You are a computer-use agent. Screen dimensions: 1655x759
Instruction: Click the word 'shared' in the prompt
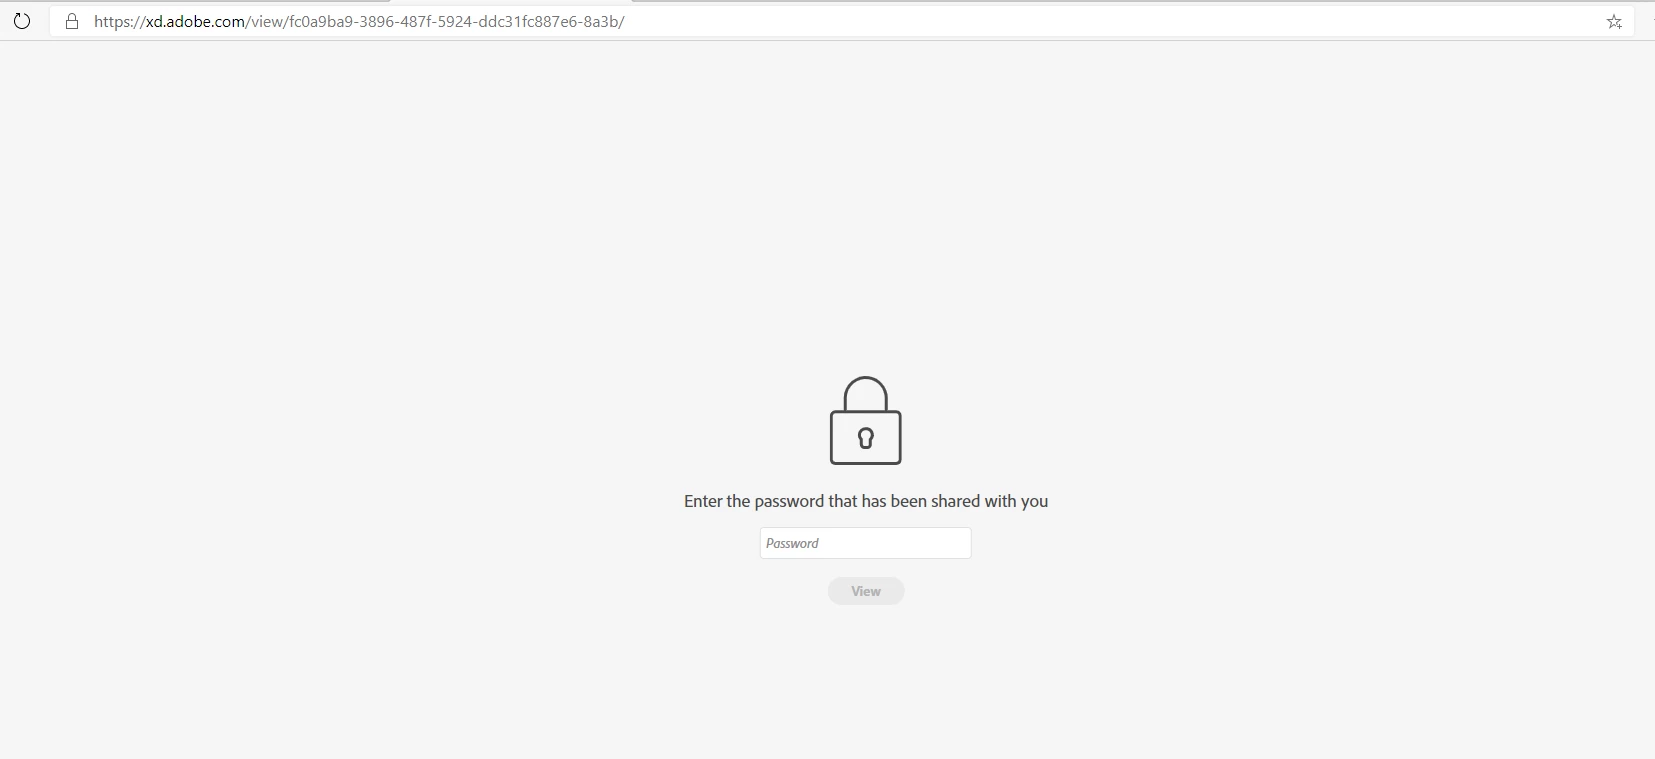click(x=955, y=501)
